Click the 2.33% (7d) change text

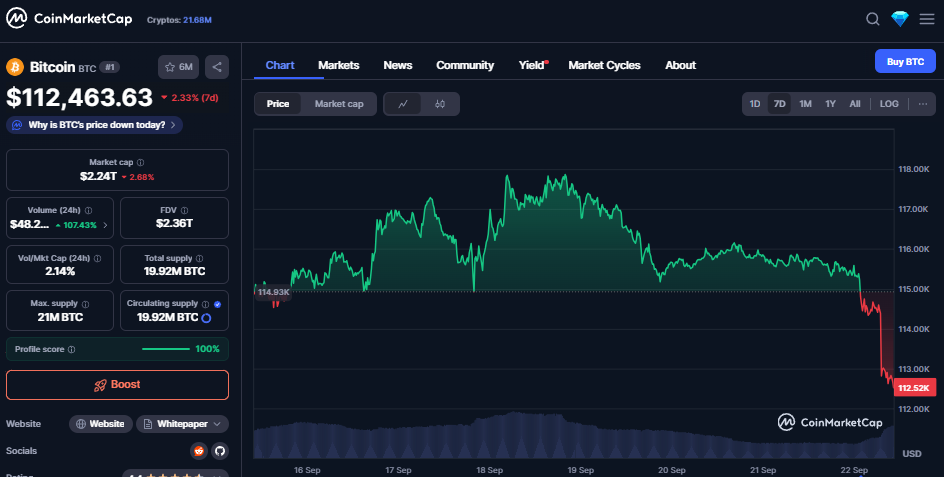pyautogui.click(x=190, y=98)
